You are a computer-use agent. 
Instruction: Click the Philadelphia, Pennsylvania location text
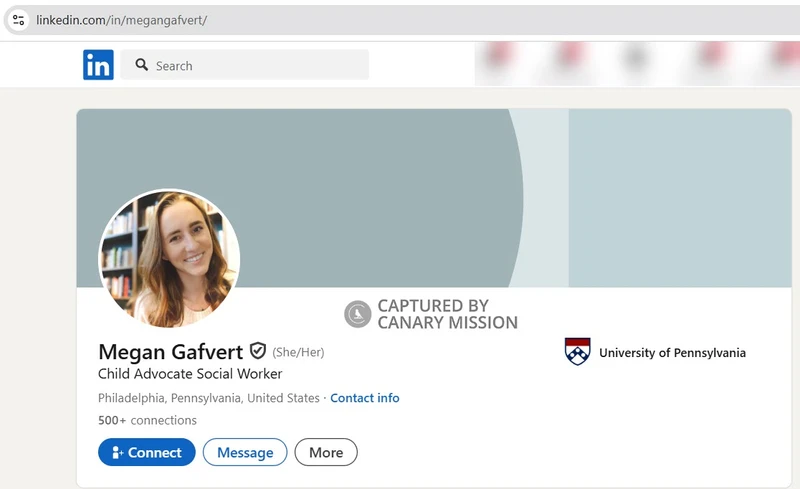click(x=209, y=398)
